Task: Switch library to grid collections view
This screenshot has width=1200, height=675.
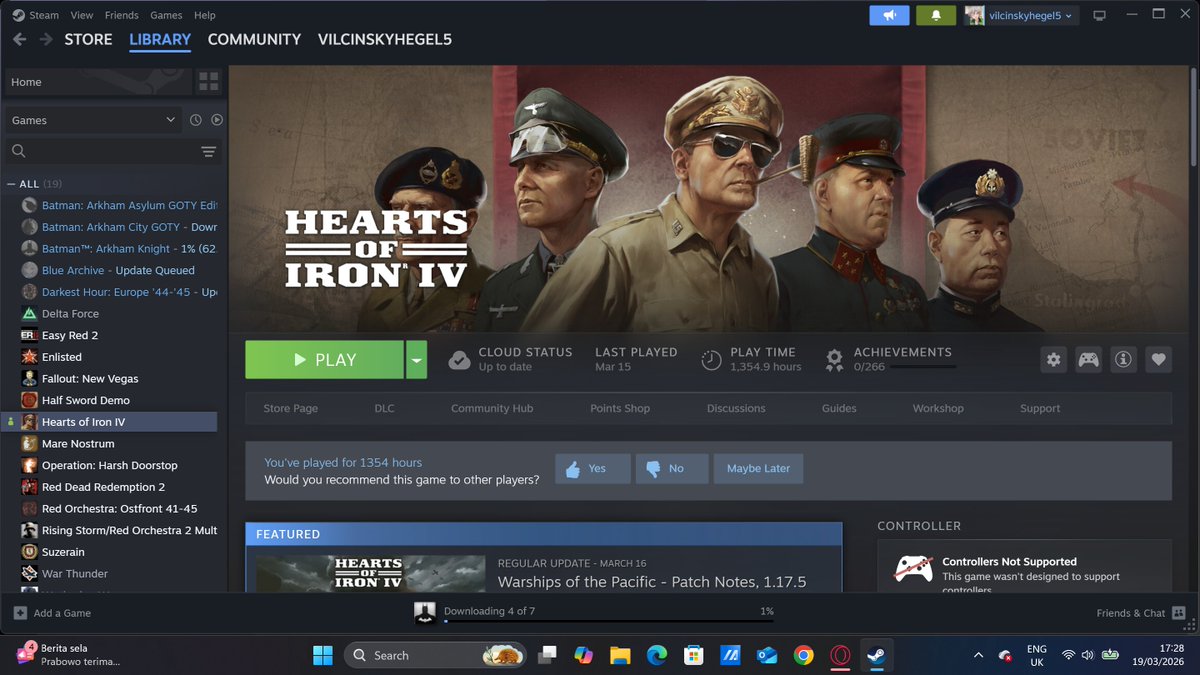Action: click(x=208, y=82)
